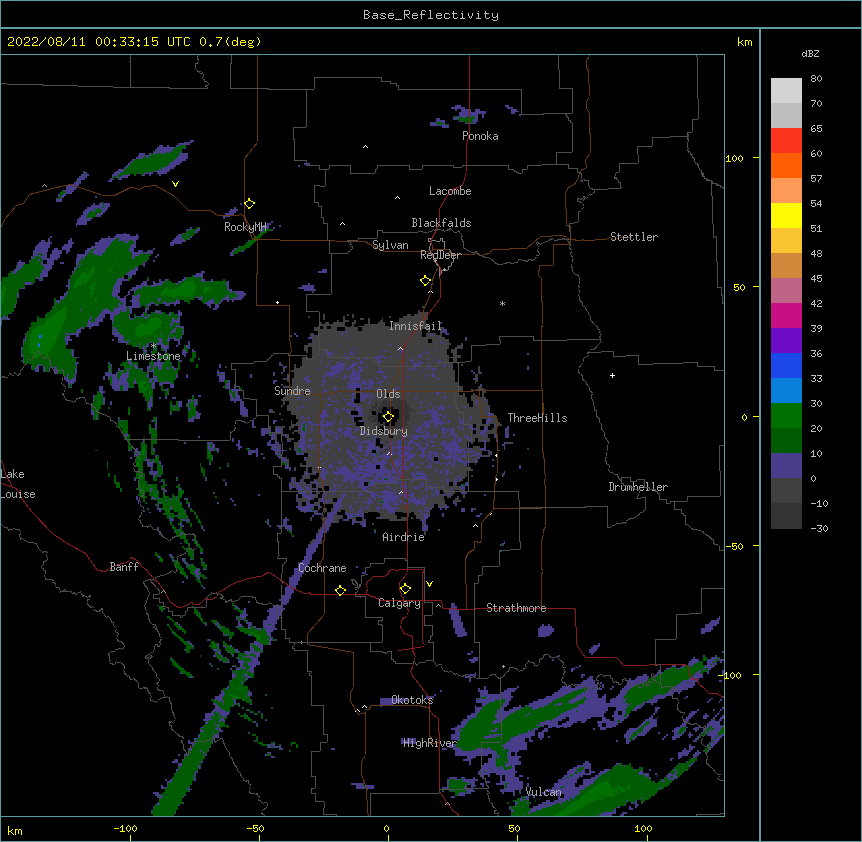Pick the light gray 80-70 dBZ swatch
The height and width of the screenshot is (842, 862).
pos(786,91)
